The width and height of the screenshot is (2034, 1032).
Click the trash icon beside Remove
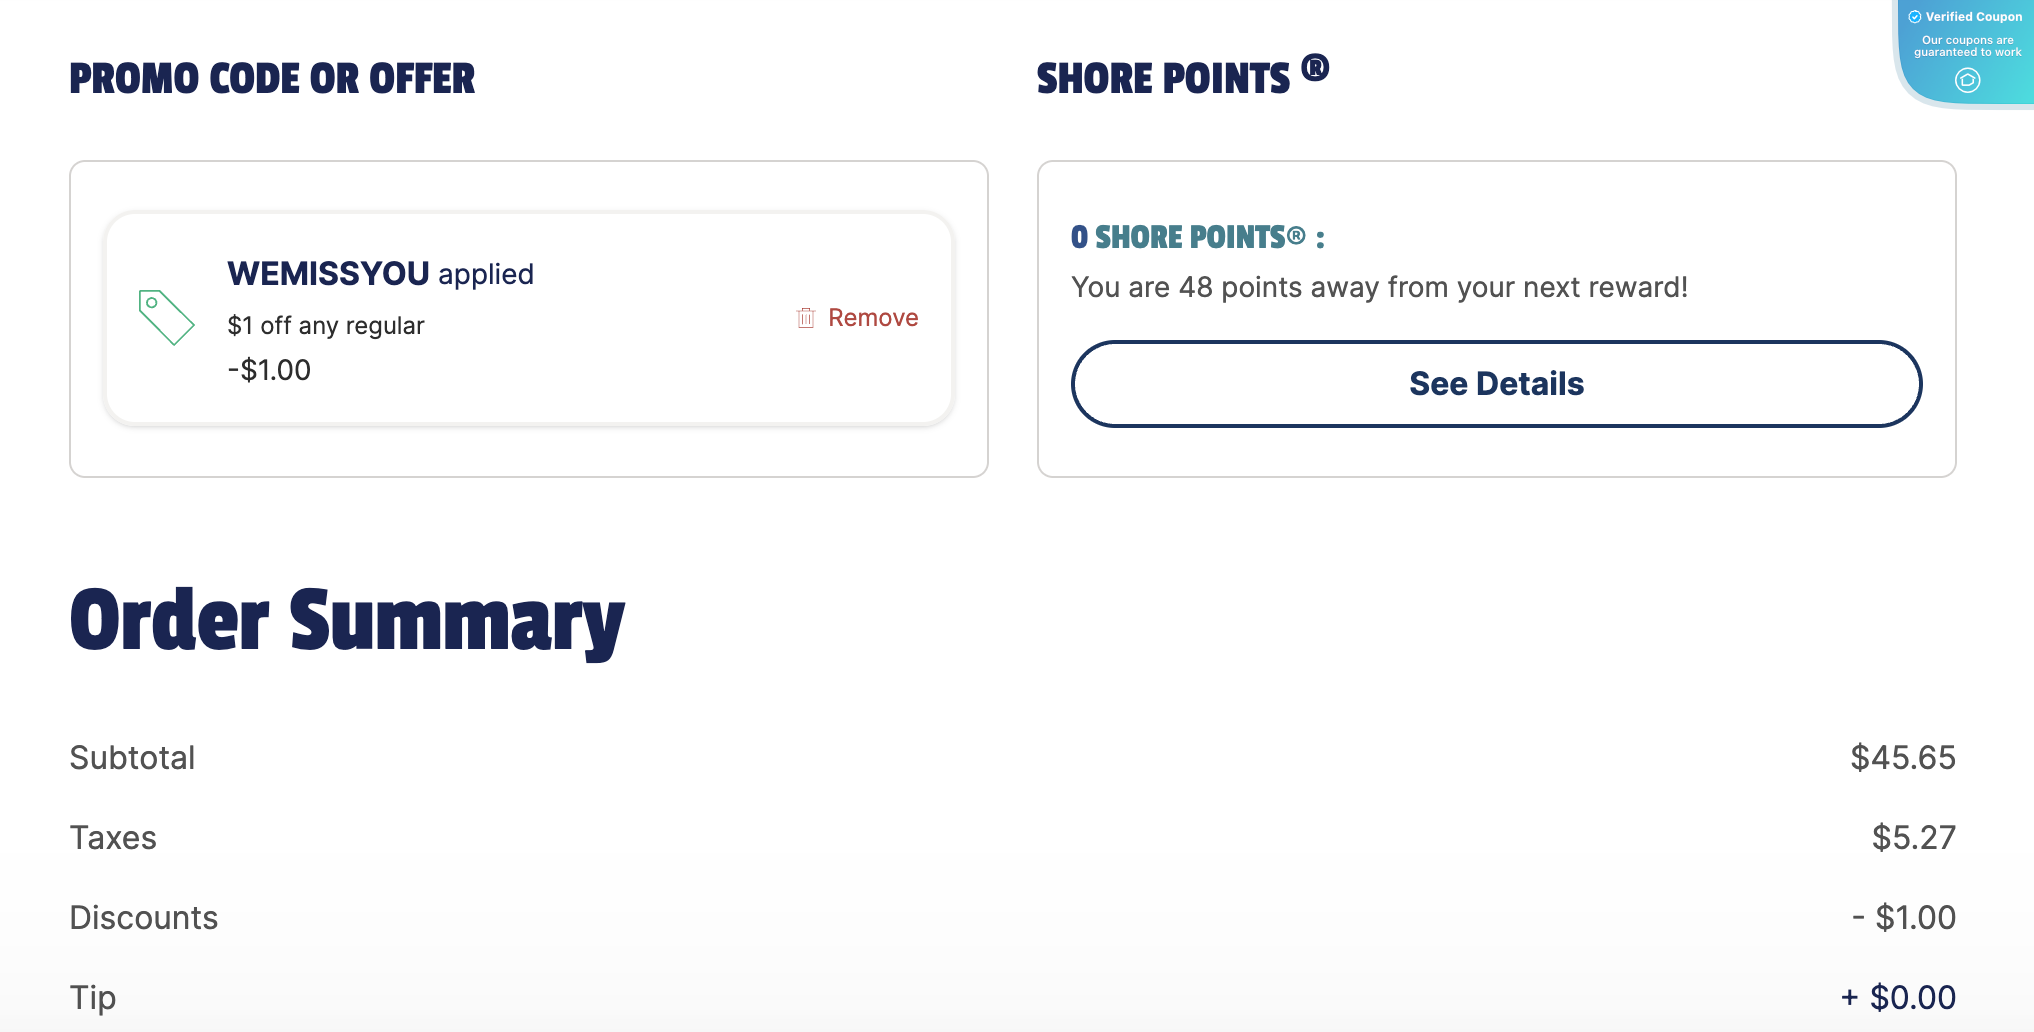(x=806, y=317)
